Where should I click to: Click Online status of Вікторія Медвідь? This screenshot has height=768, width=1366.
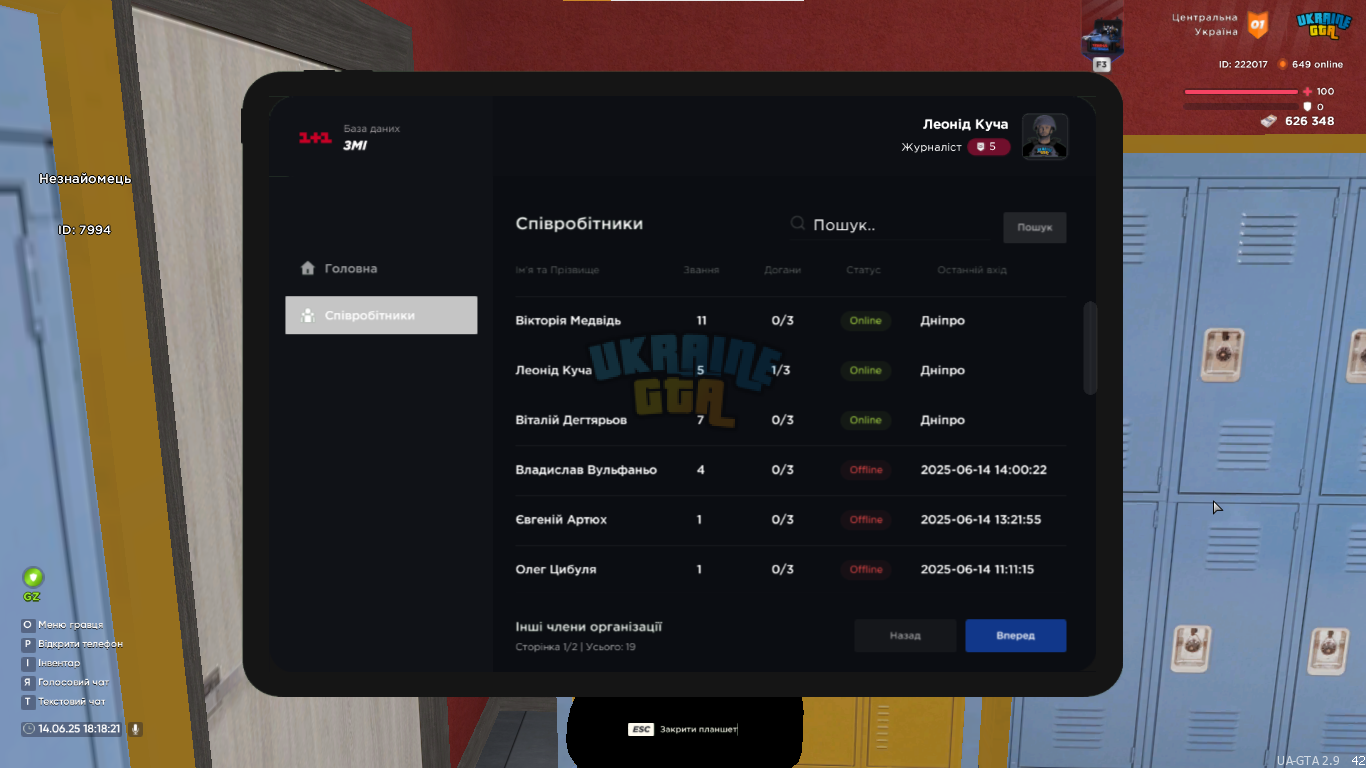click(866, 321)
